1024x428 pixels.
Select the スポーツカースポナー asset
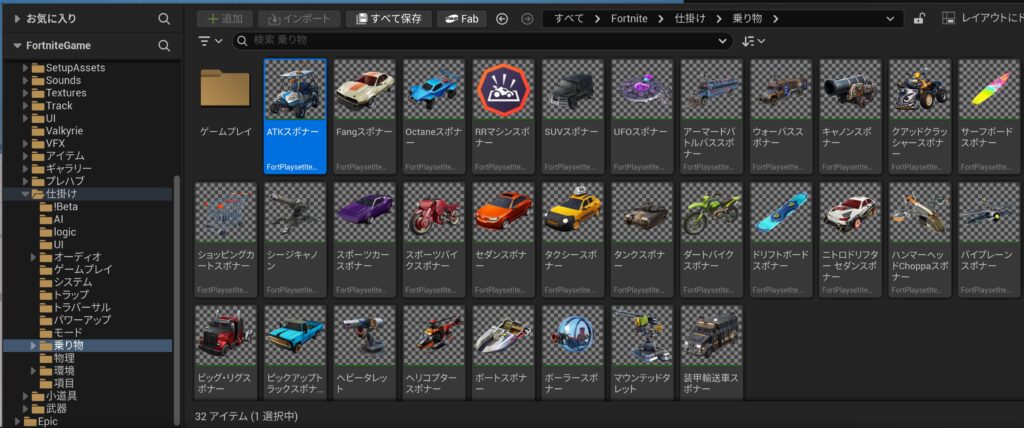pyautogui.click(x=364, y=240)
